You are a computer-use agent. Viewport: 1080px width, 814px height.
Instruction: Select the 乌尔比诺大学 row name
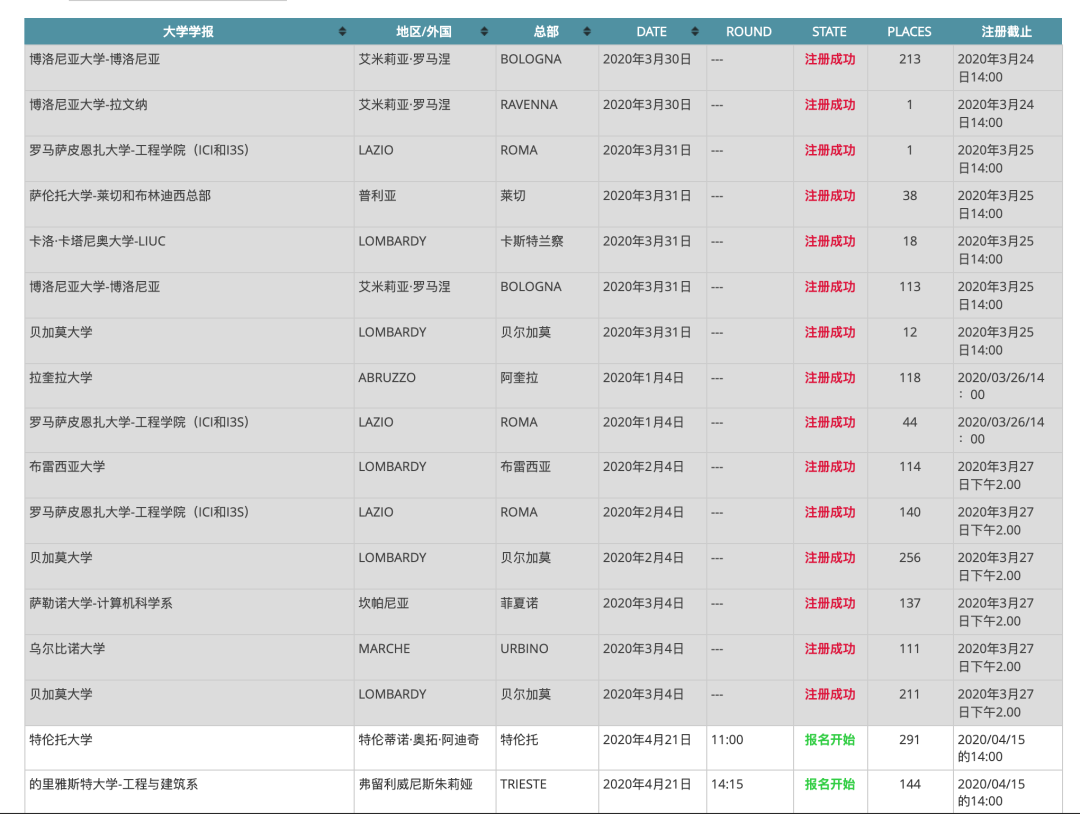[68, 649]
